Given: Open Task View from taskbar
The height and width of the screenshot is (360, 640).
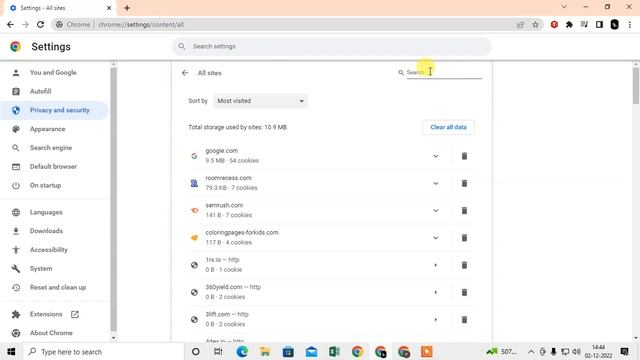Looking at the screenshot, I should [218, 351].
